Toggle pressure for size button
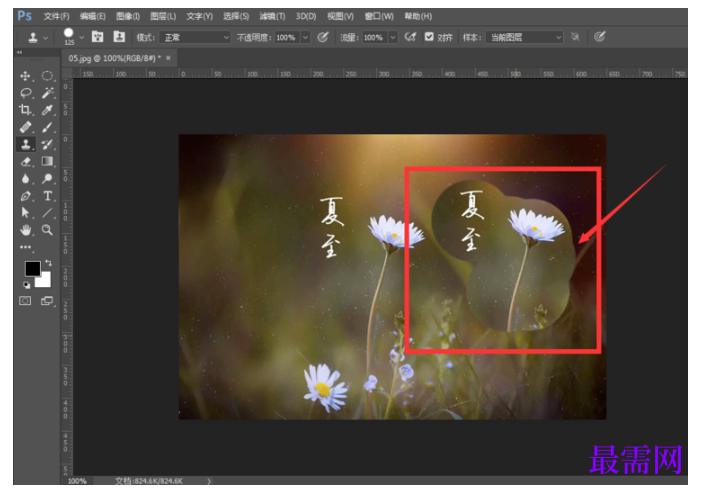701x491 pixels. 600,37
